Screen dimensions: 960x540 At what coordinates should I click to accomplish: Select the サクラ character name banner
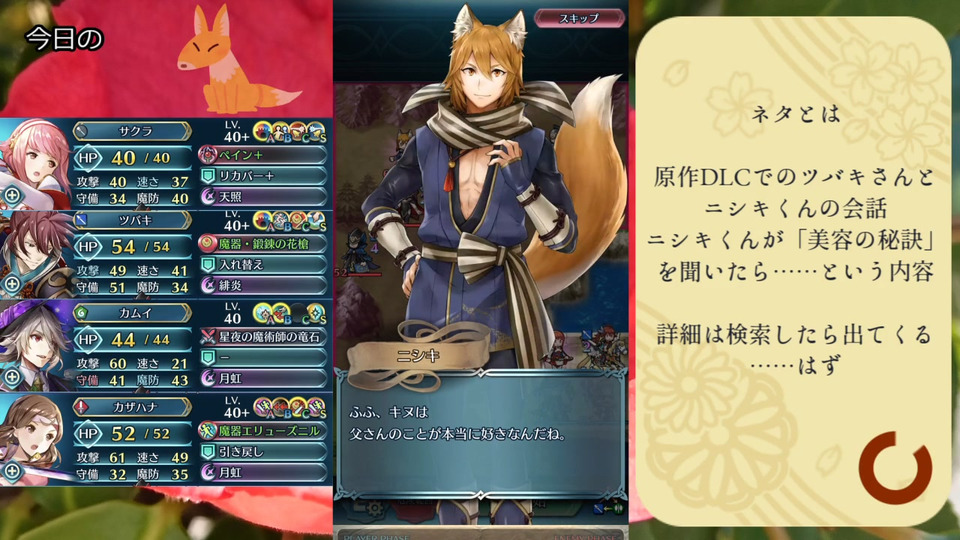(132, 131)
